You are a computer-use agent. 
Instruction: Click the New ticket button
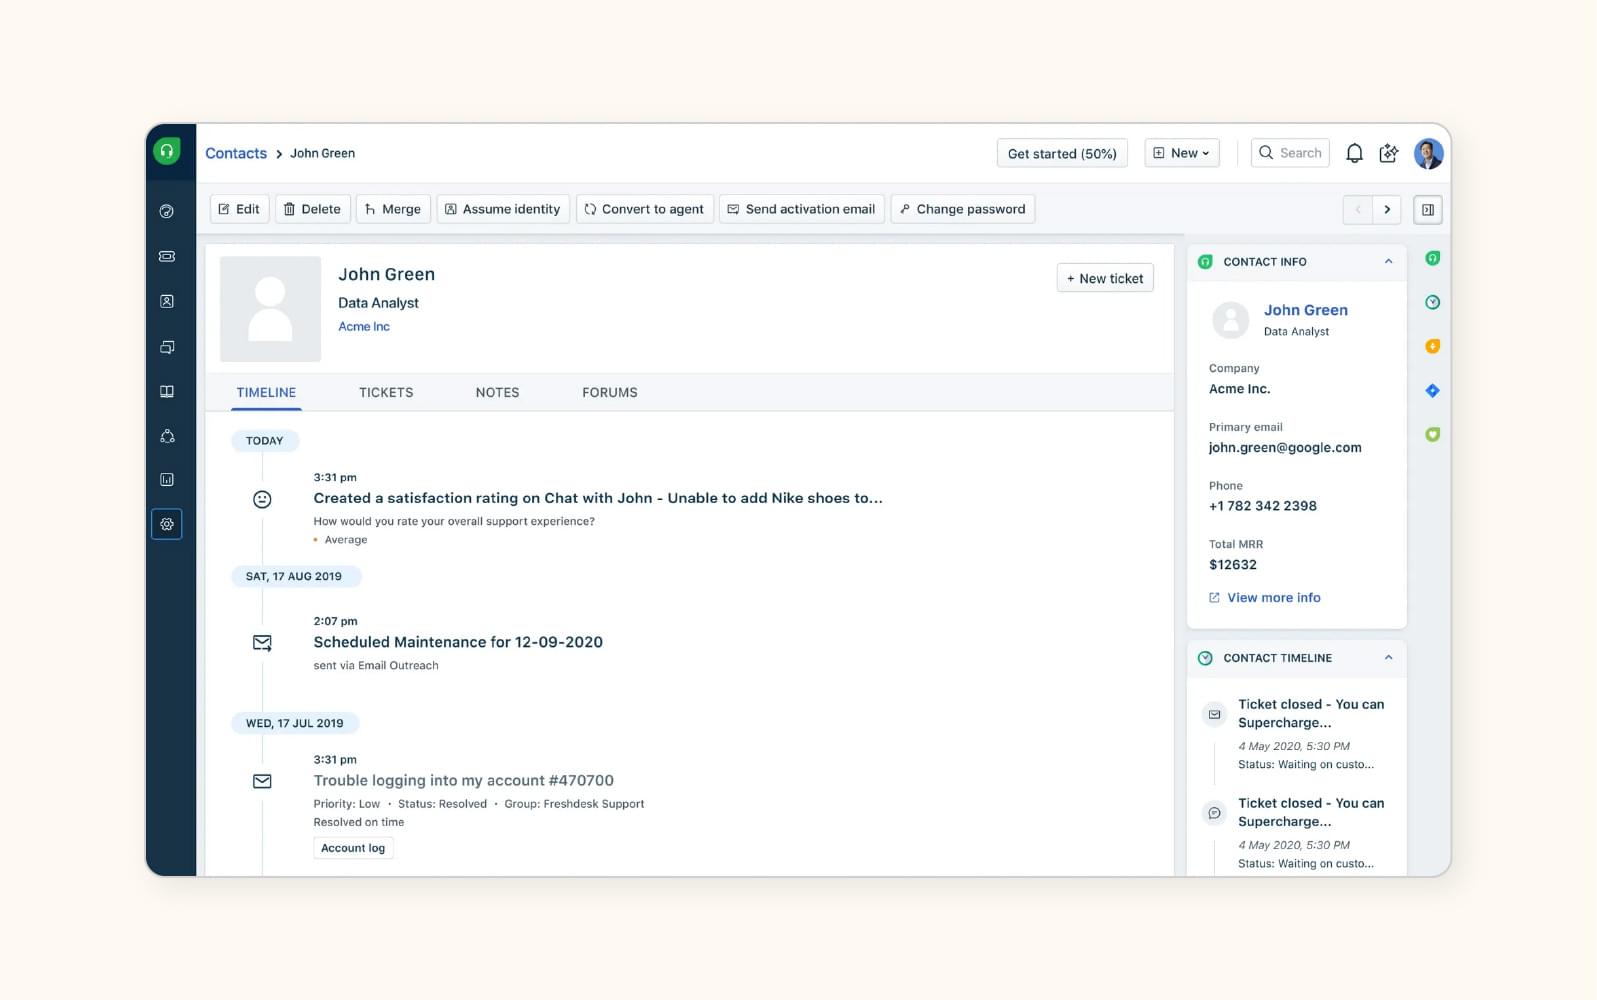click(1105, 278)
